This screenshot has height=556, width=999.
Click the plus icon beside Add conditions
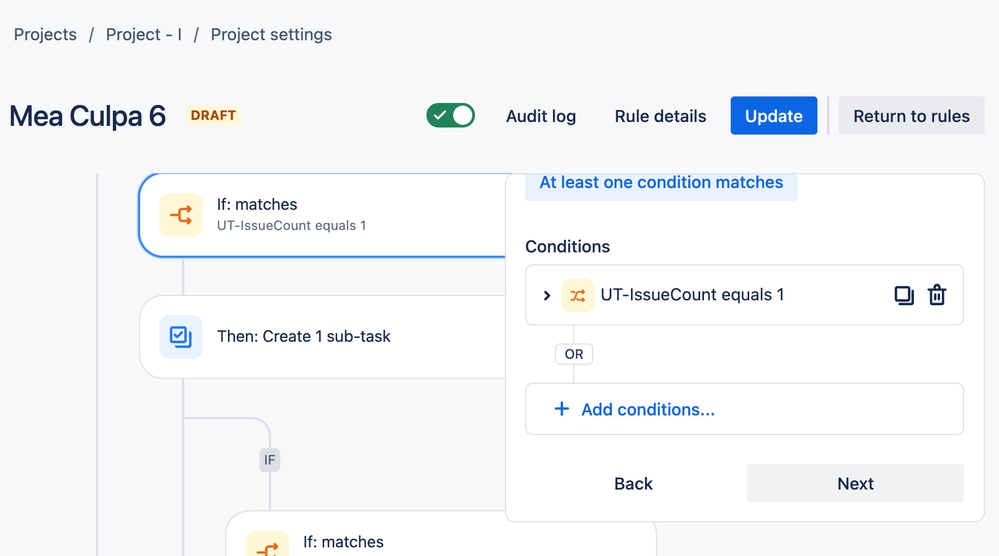click(561, 409)
